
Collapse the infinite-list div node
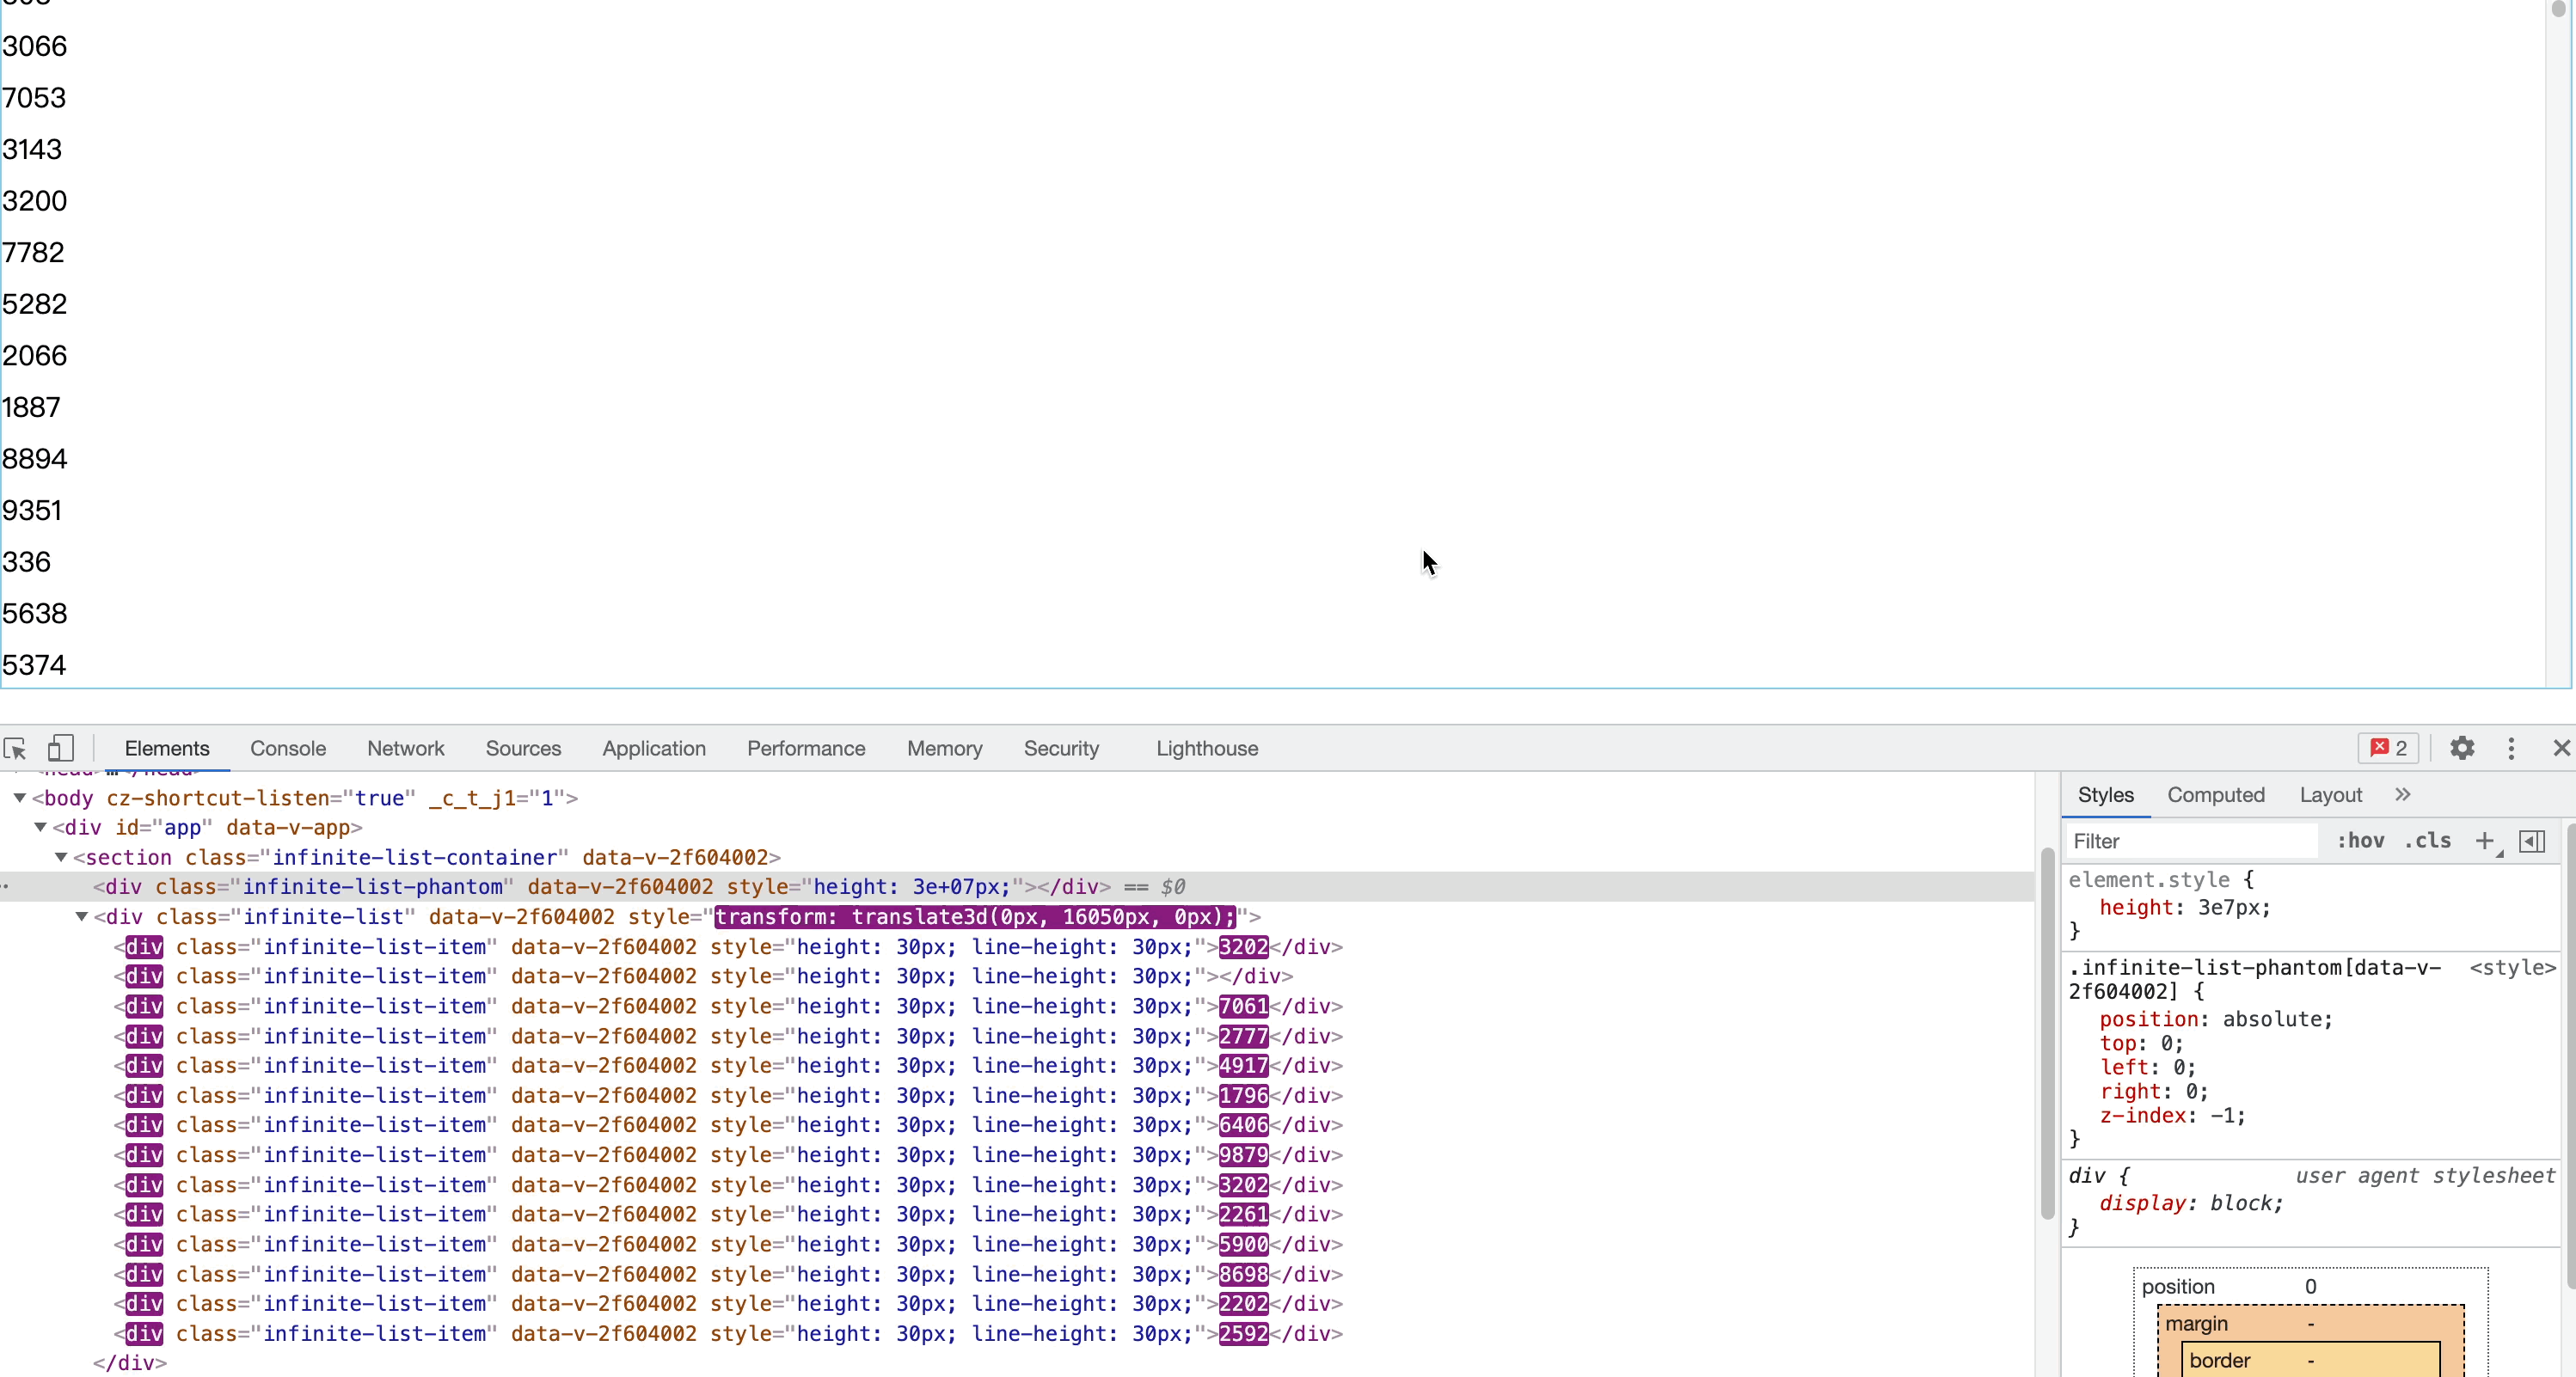pyautogui.click(x=82, y=916)
